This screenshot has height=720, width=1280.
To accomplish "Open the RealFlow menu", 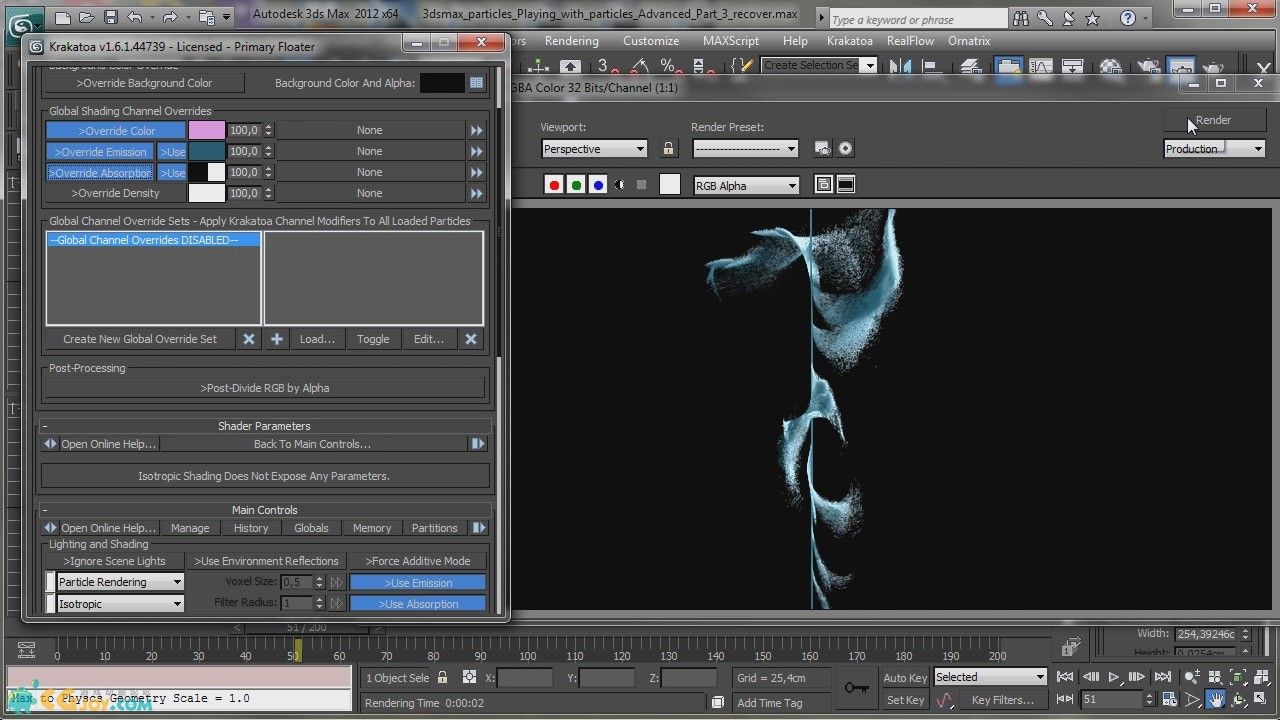I will point(910,41).
